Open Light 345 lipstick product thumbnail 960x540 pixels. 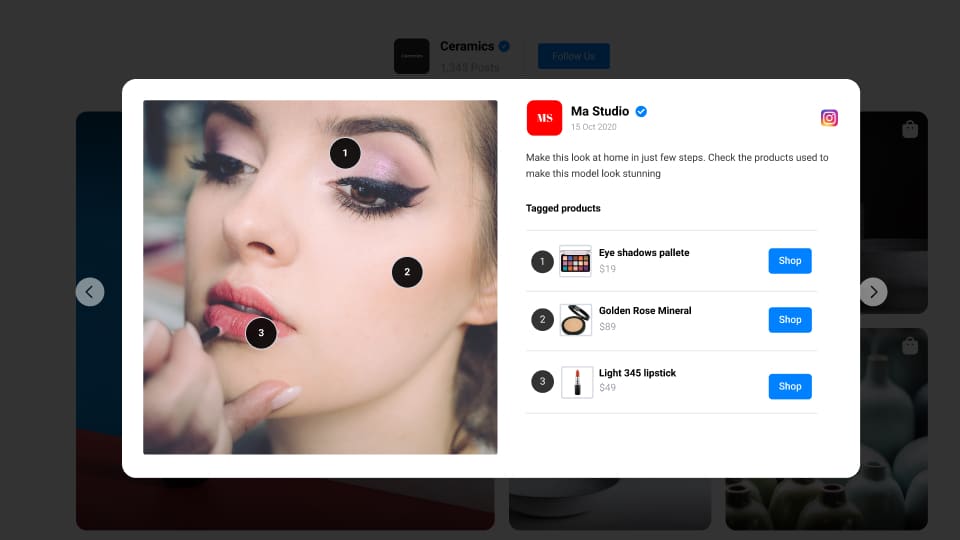577,382
